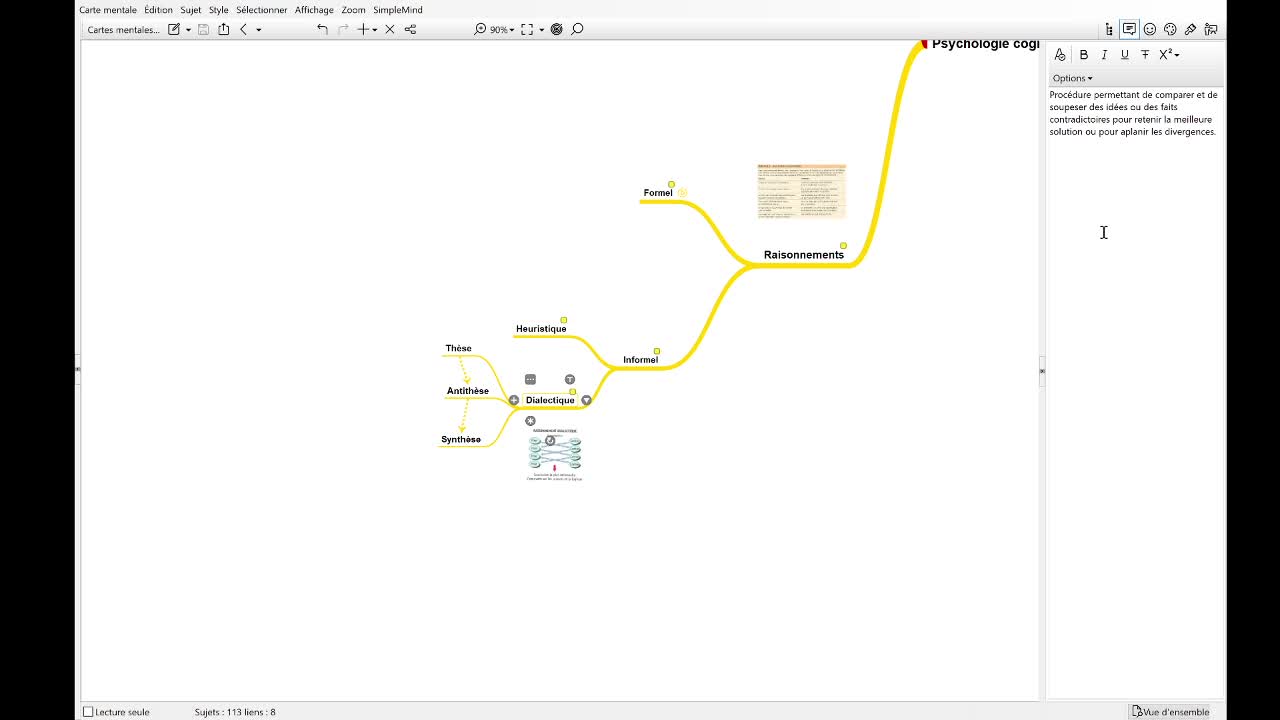
Task: Click the search magnifier in toolbar
Action: (577, 30)
